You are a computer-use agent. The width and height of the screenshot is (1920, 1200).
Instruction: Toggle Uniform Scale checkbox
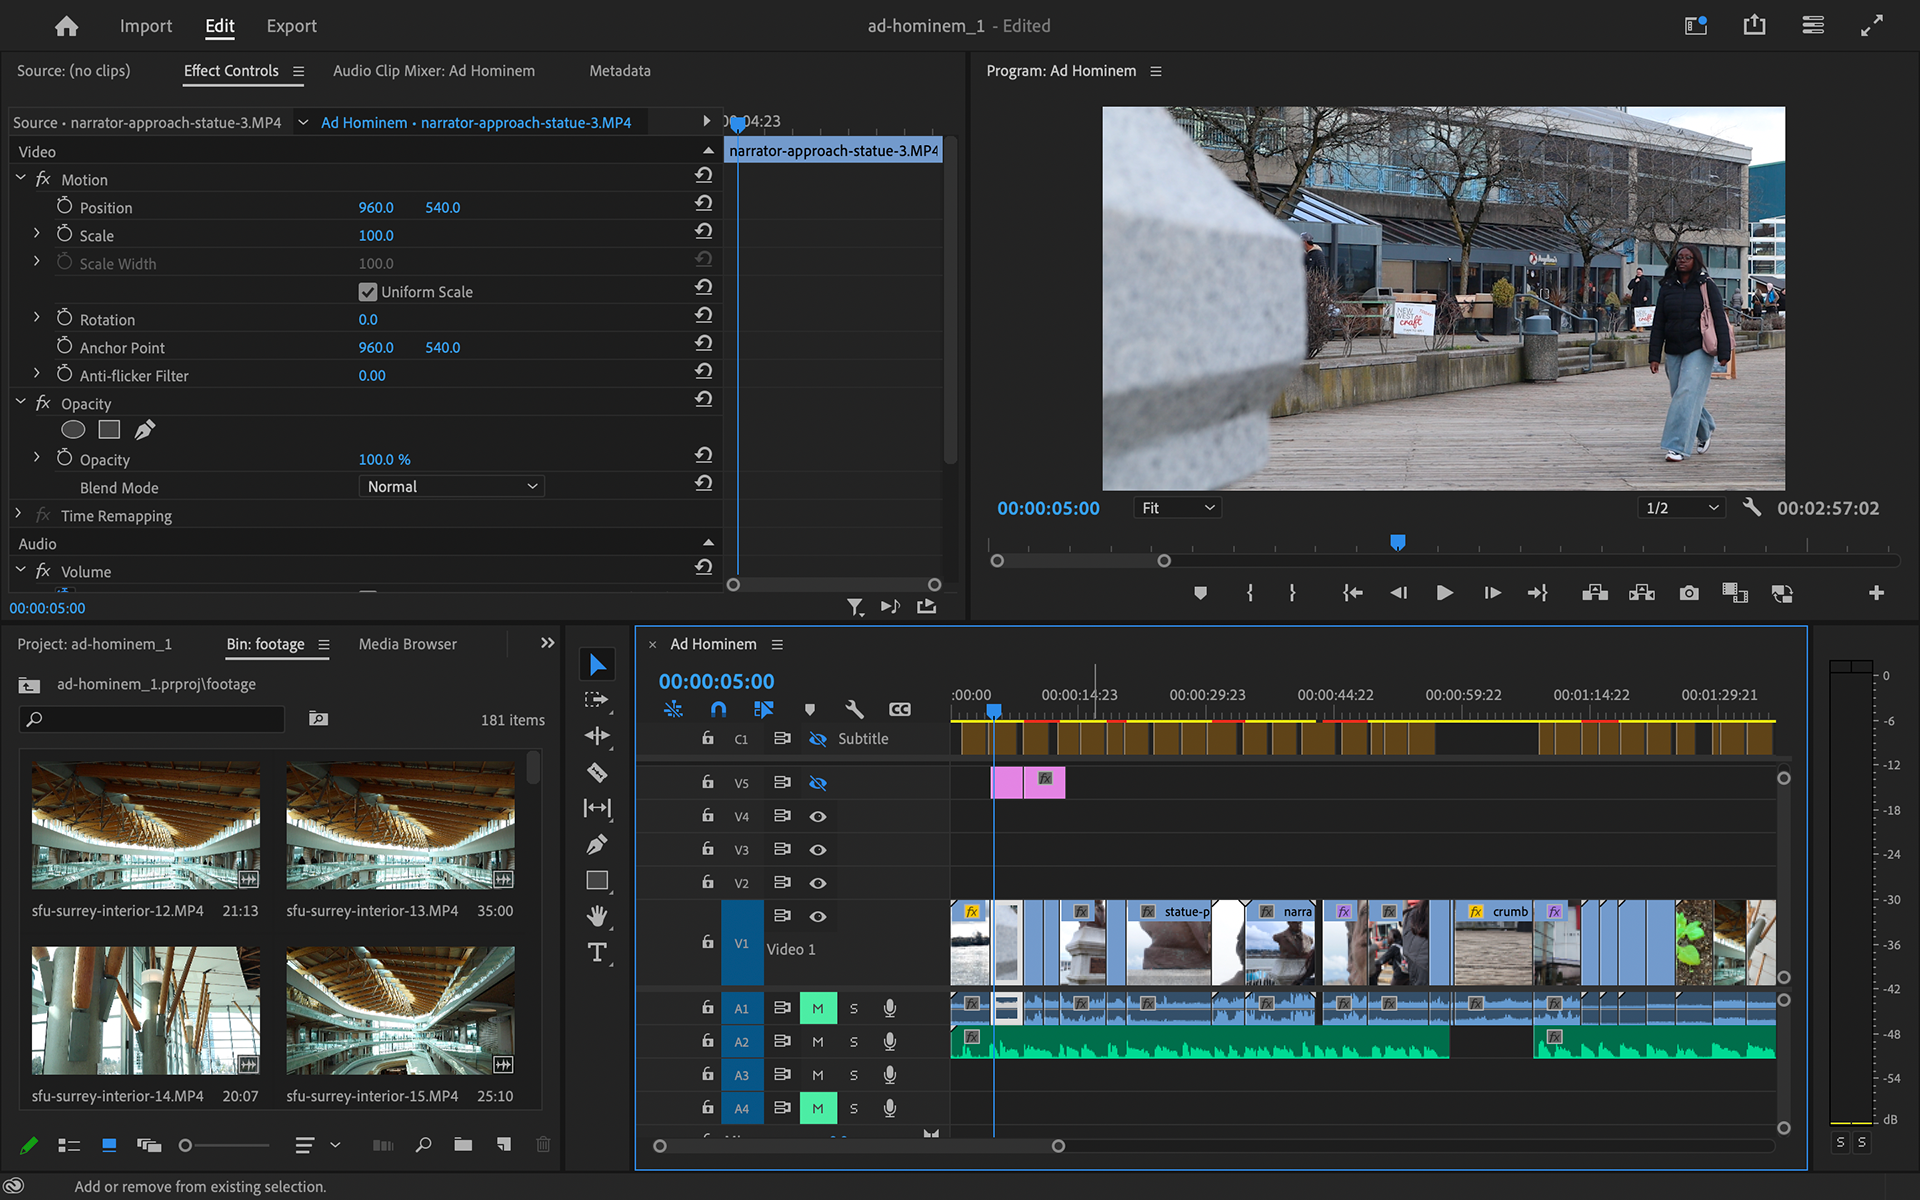click(368, 292)
